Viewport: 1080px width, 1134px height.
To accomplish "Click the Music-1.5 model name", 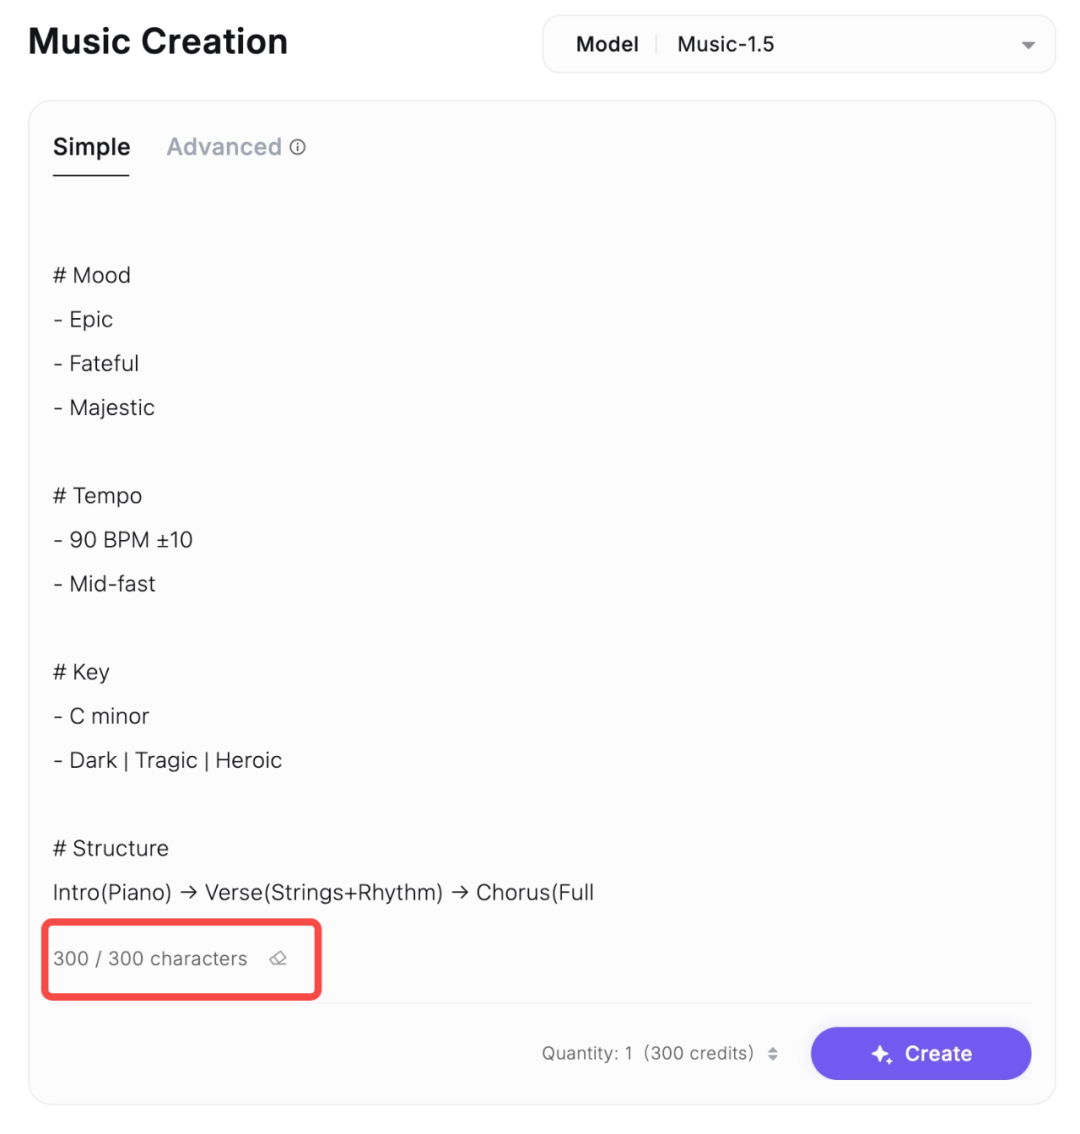I will point(725,44).
